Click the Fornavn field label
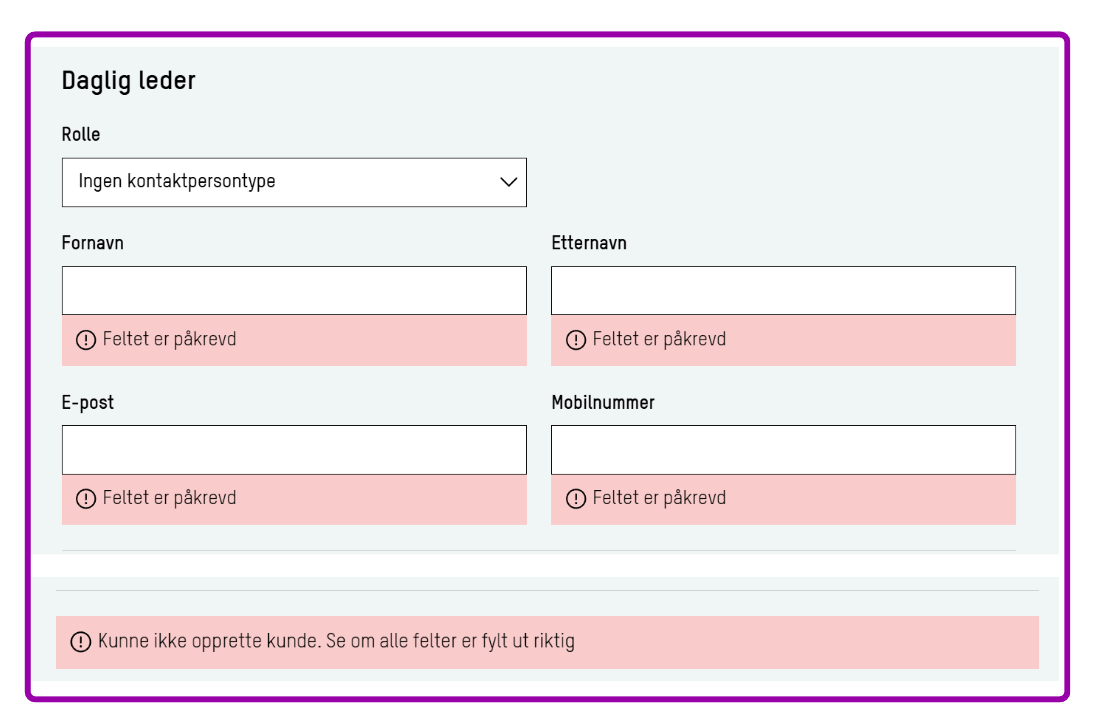The image size is (1095, 718). (93, 243)
